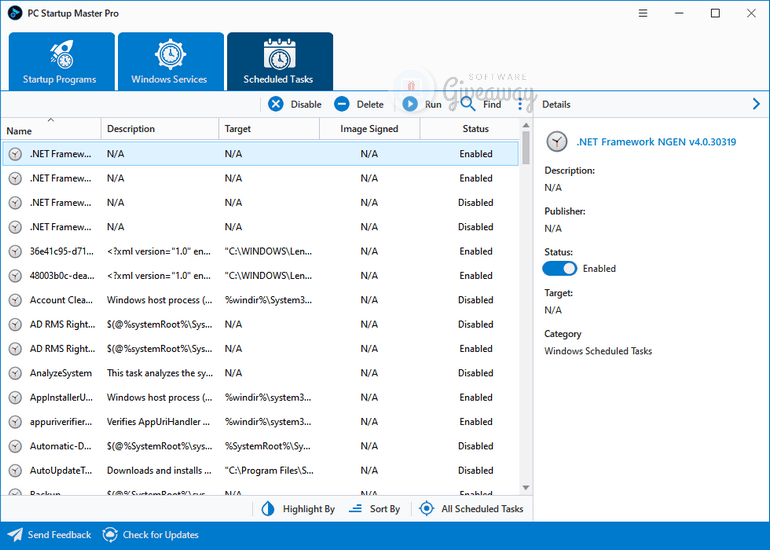Select the appuriverifier... task name

pyautogui.click(x=61, y=422)
